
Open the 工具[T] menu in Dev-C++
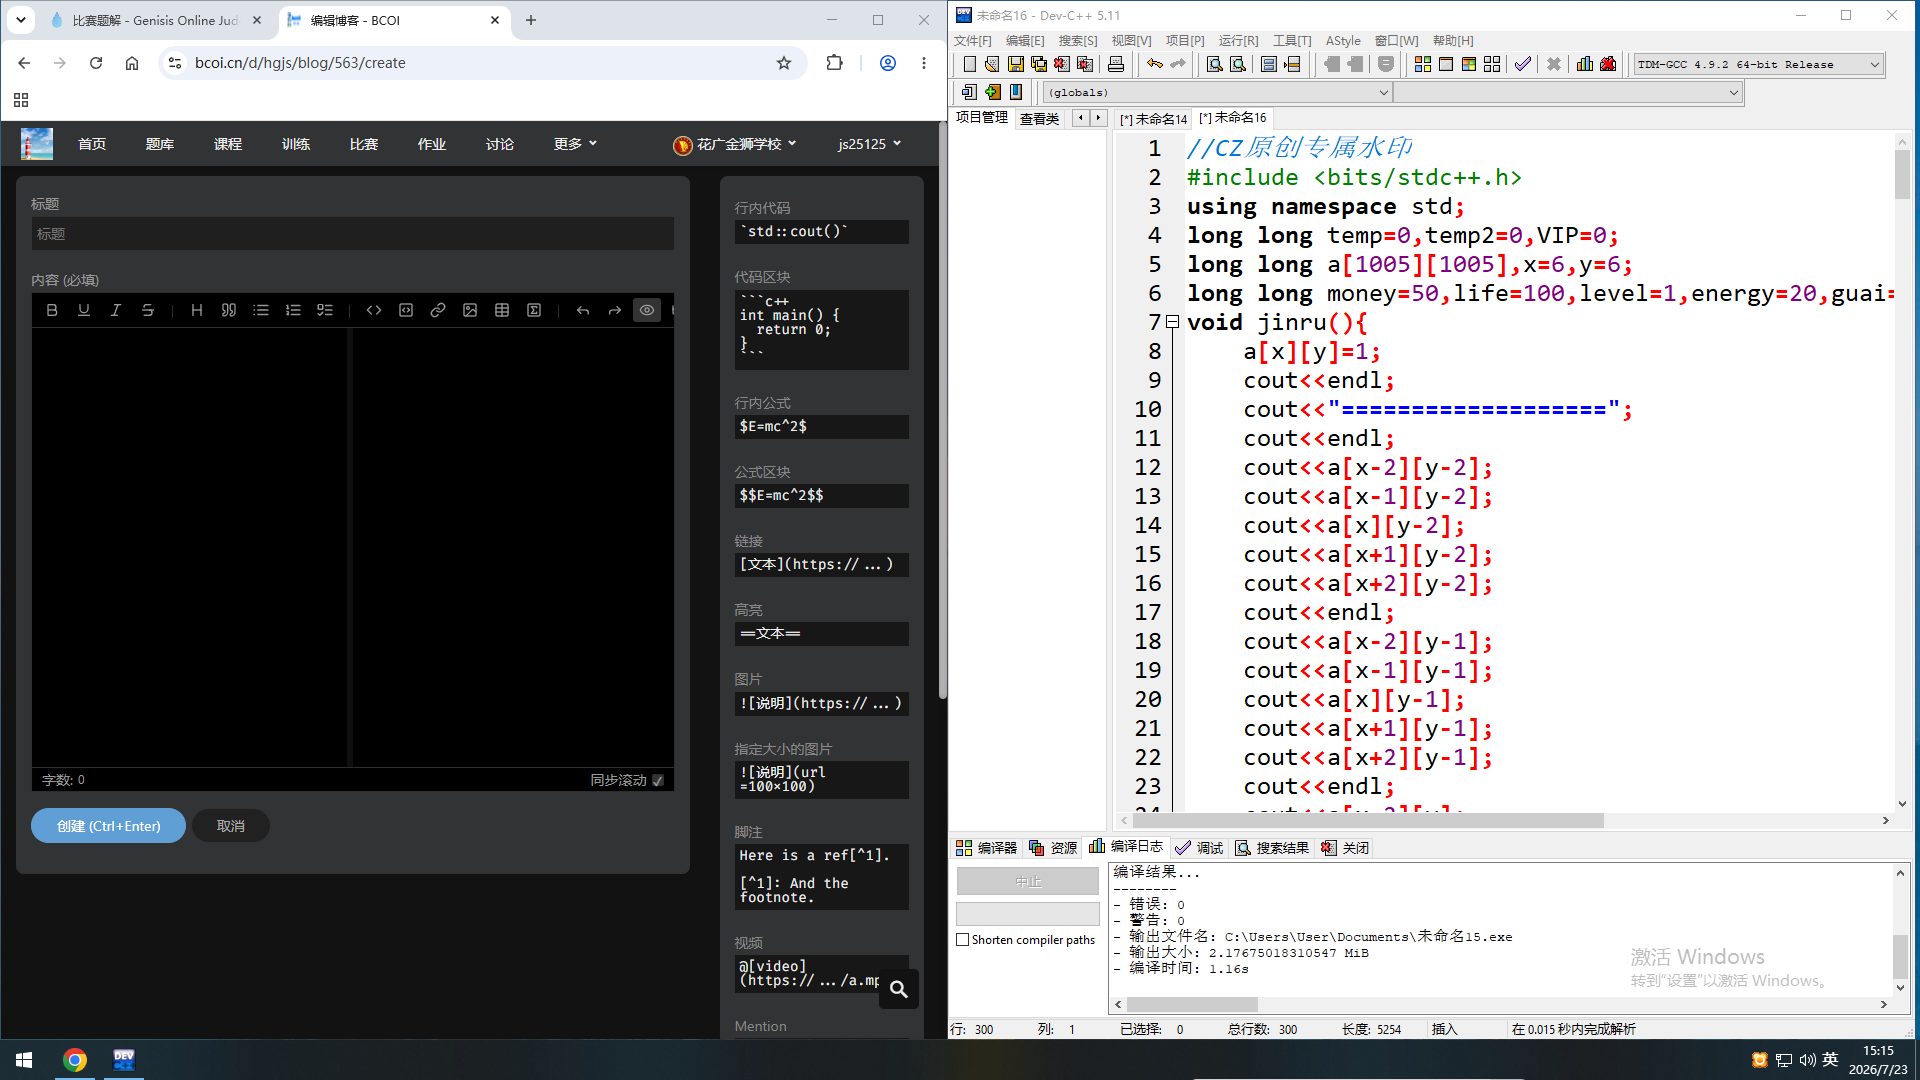1292,41
